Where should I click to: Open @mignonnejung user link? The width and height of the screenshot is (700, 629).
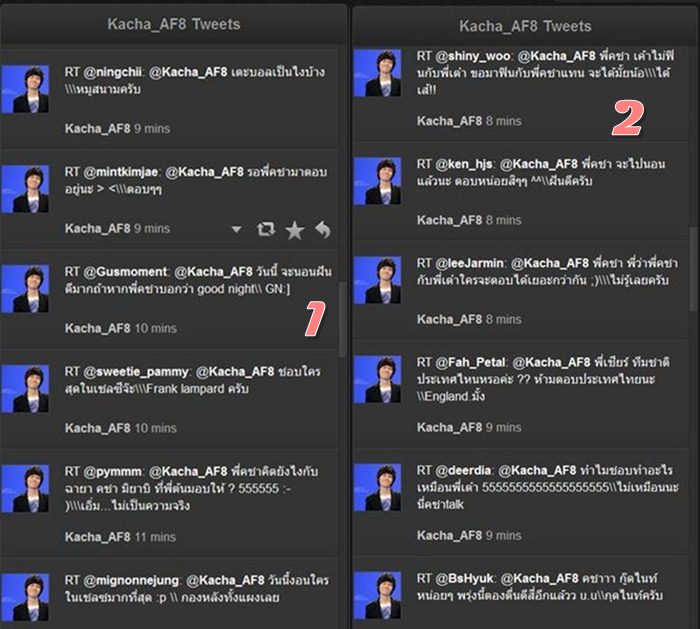[131, 580]
